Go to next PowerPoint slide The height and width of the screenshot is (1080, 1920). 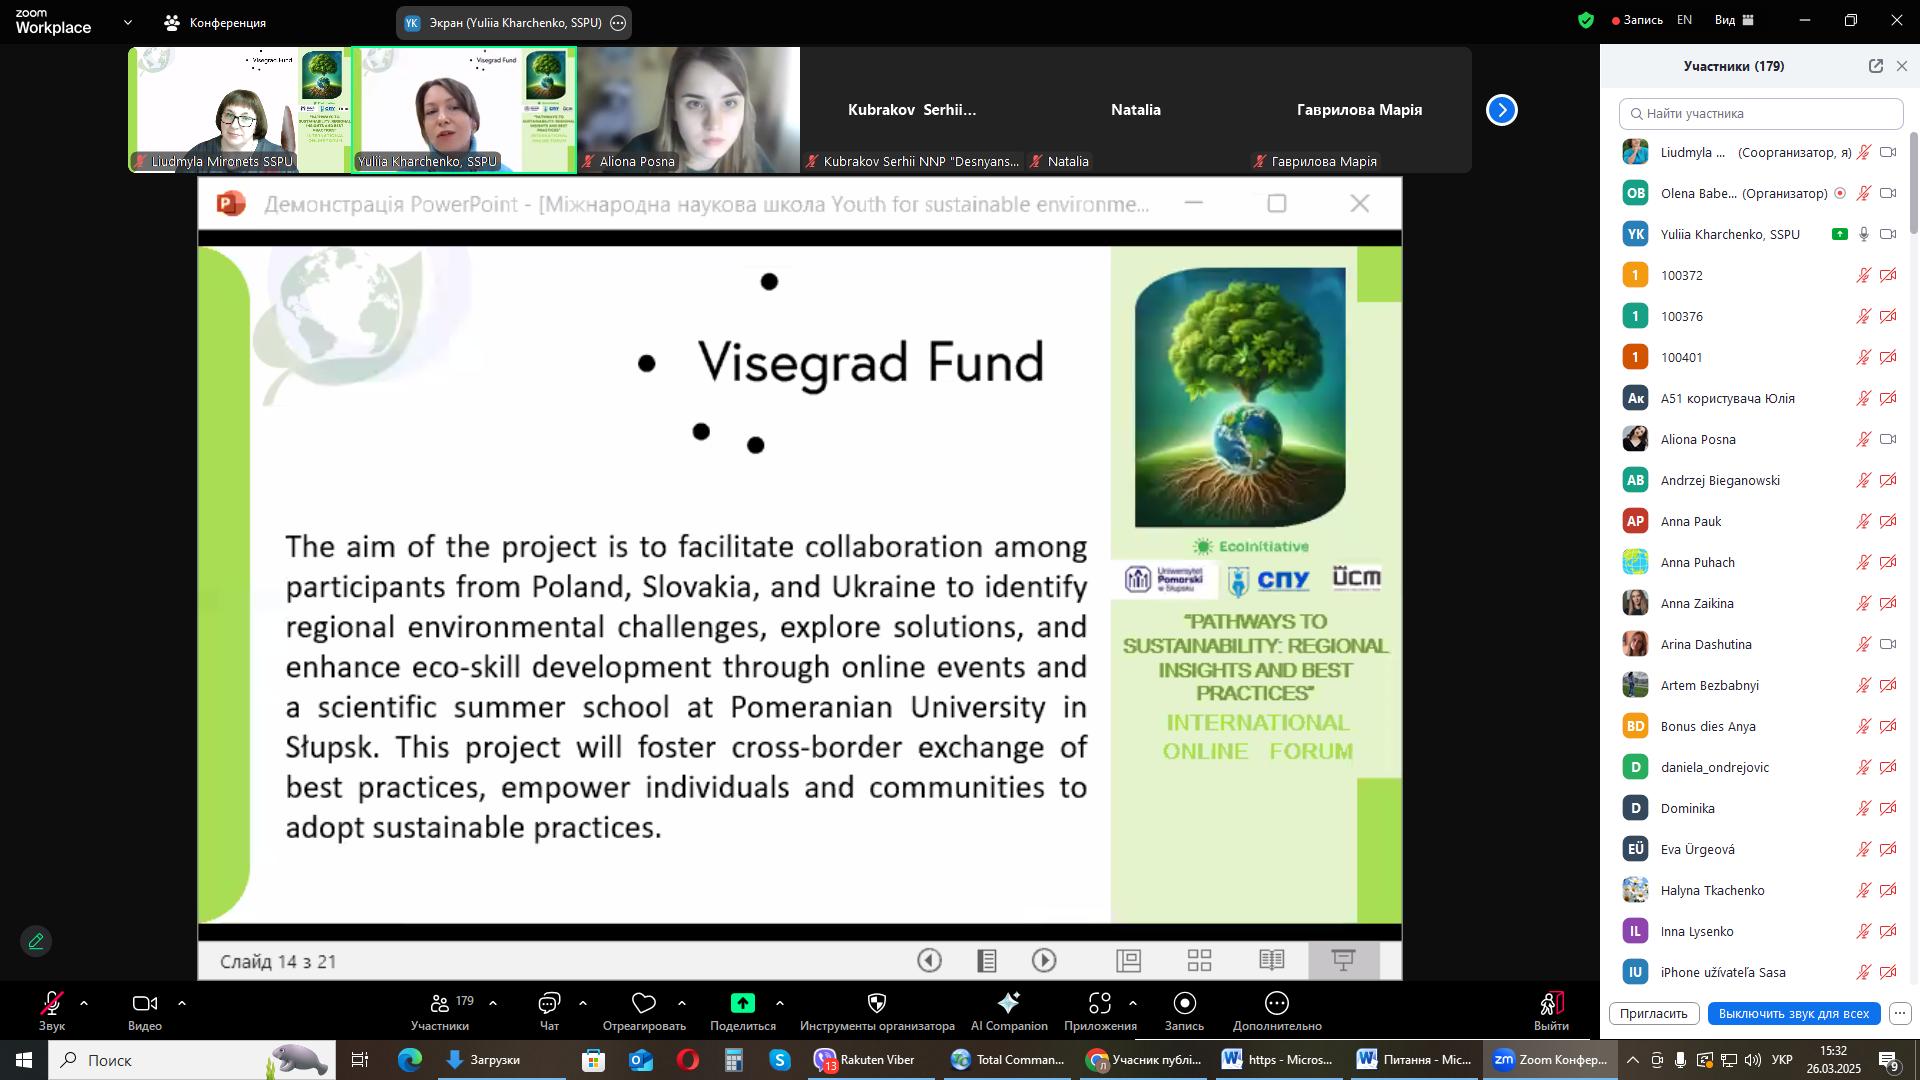pos(1044,961)
